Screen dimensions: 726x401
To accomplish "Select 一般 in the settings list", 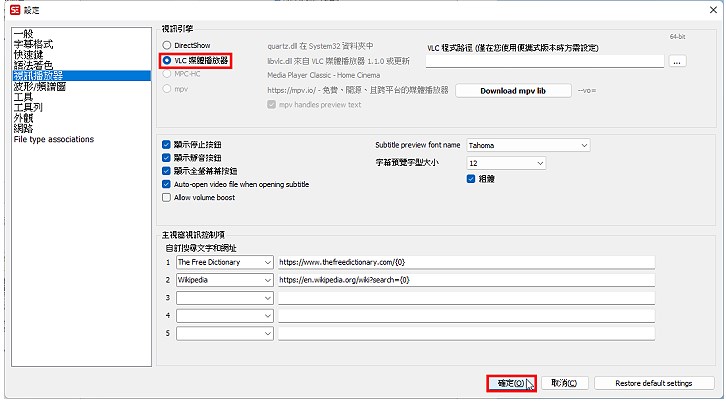I will (23, 34).
